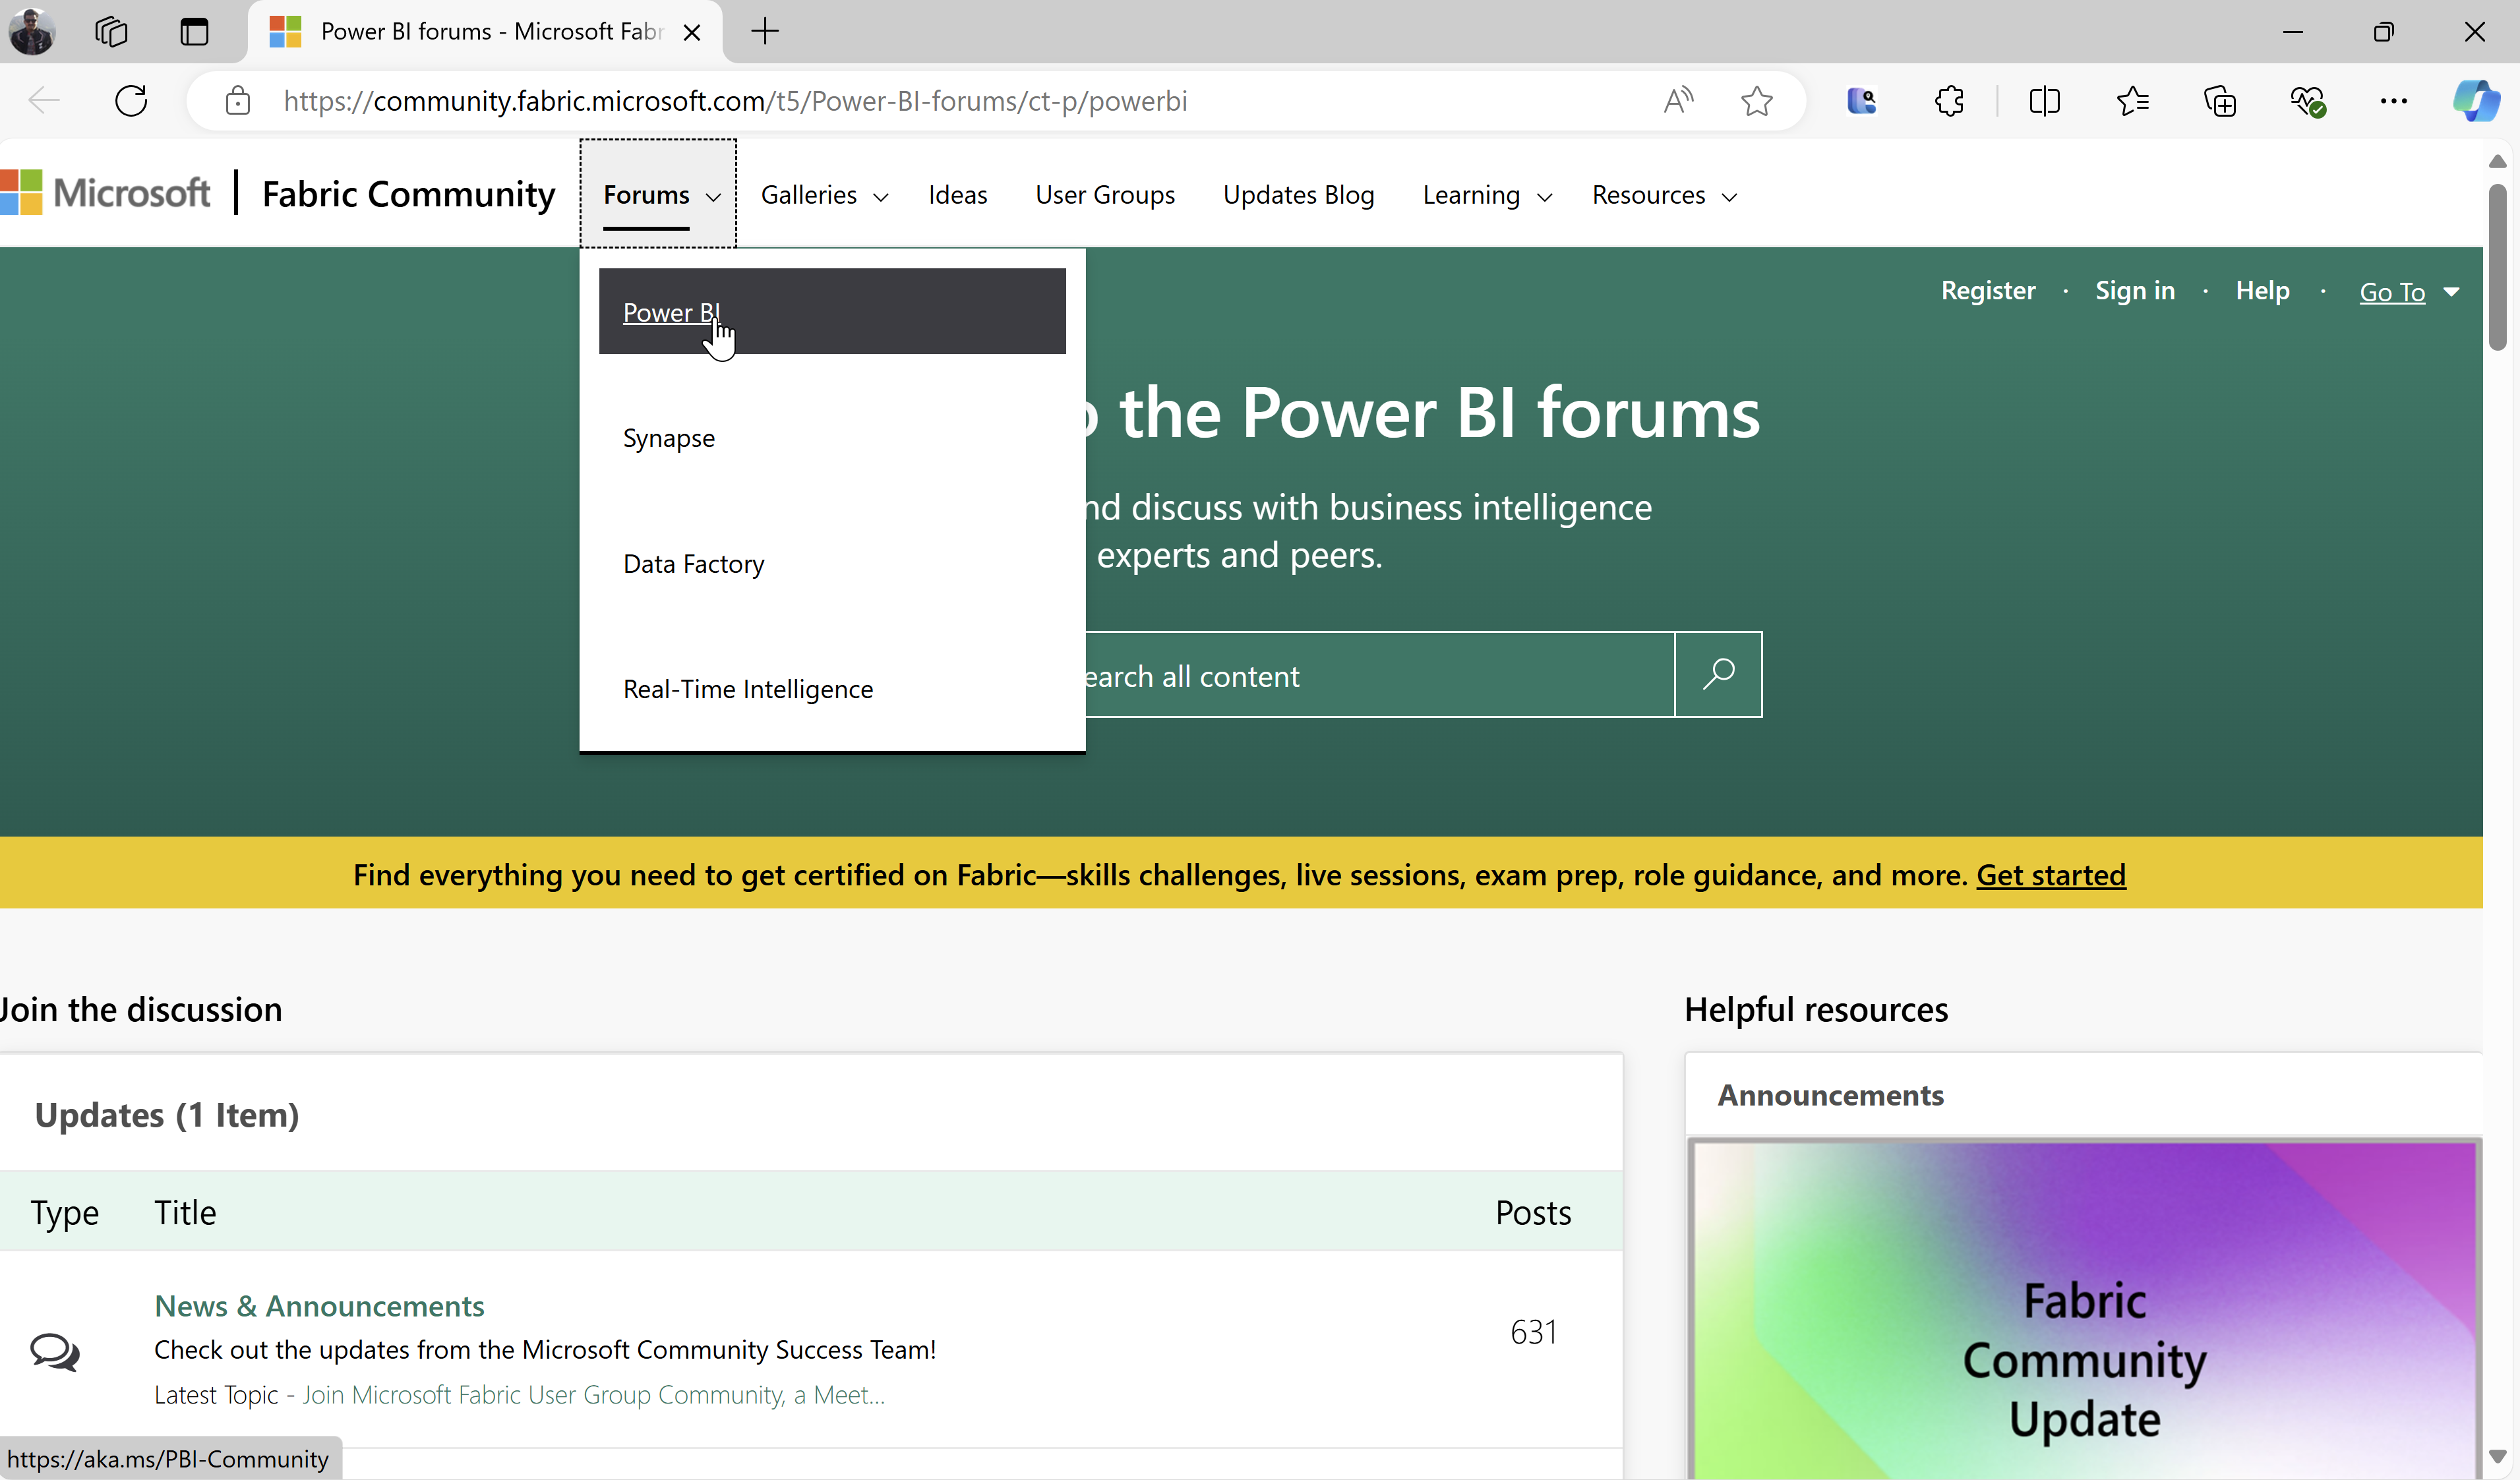
Task: Click the Register link
Action: [1988, 290]
